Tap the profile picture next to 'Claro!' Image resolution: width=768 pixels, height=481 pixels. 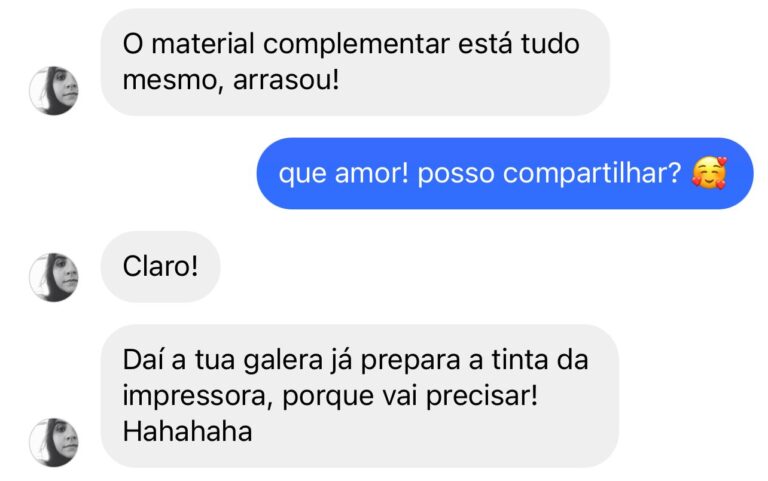[54, 277]
